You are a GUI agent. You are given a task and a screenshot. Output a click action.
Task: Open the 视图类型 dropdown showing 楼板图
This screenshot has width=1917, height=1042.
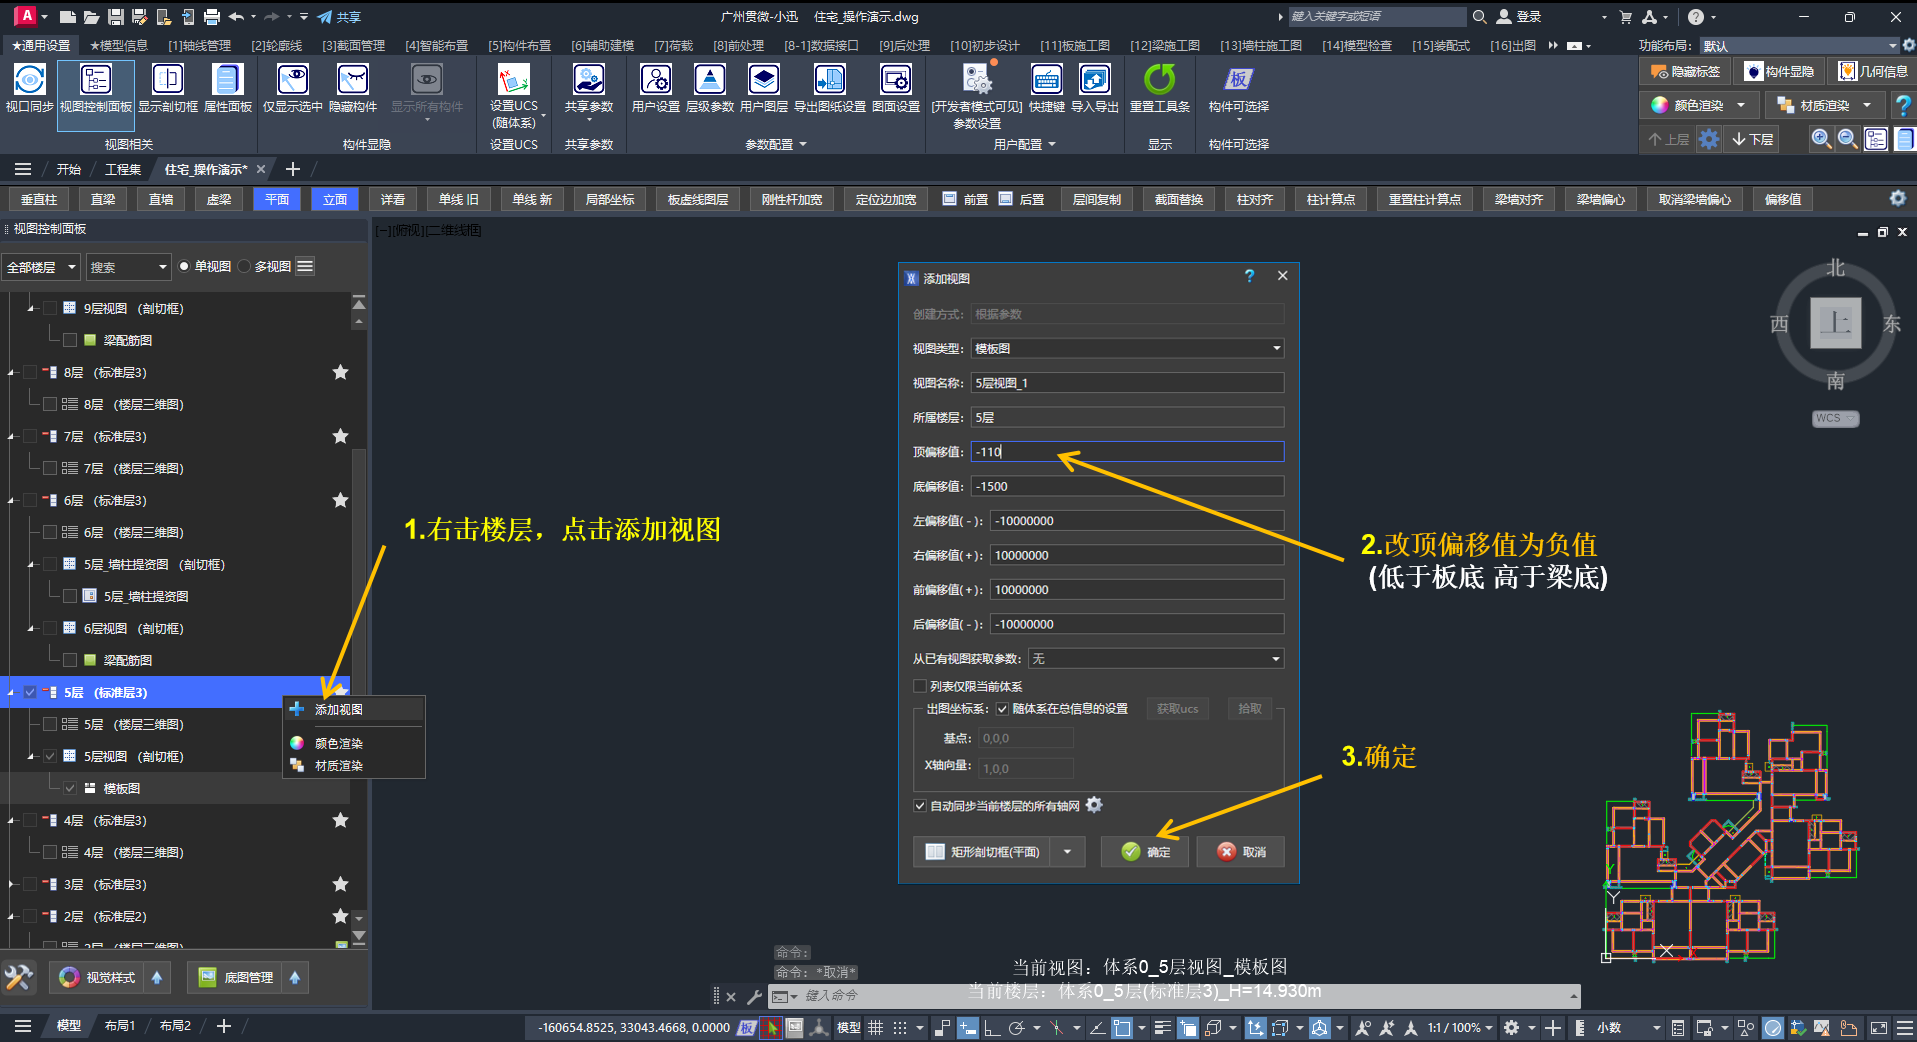1127,348
